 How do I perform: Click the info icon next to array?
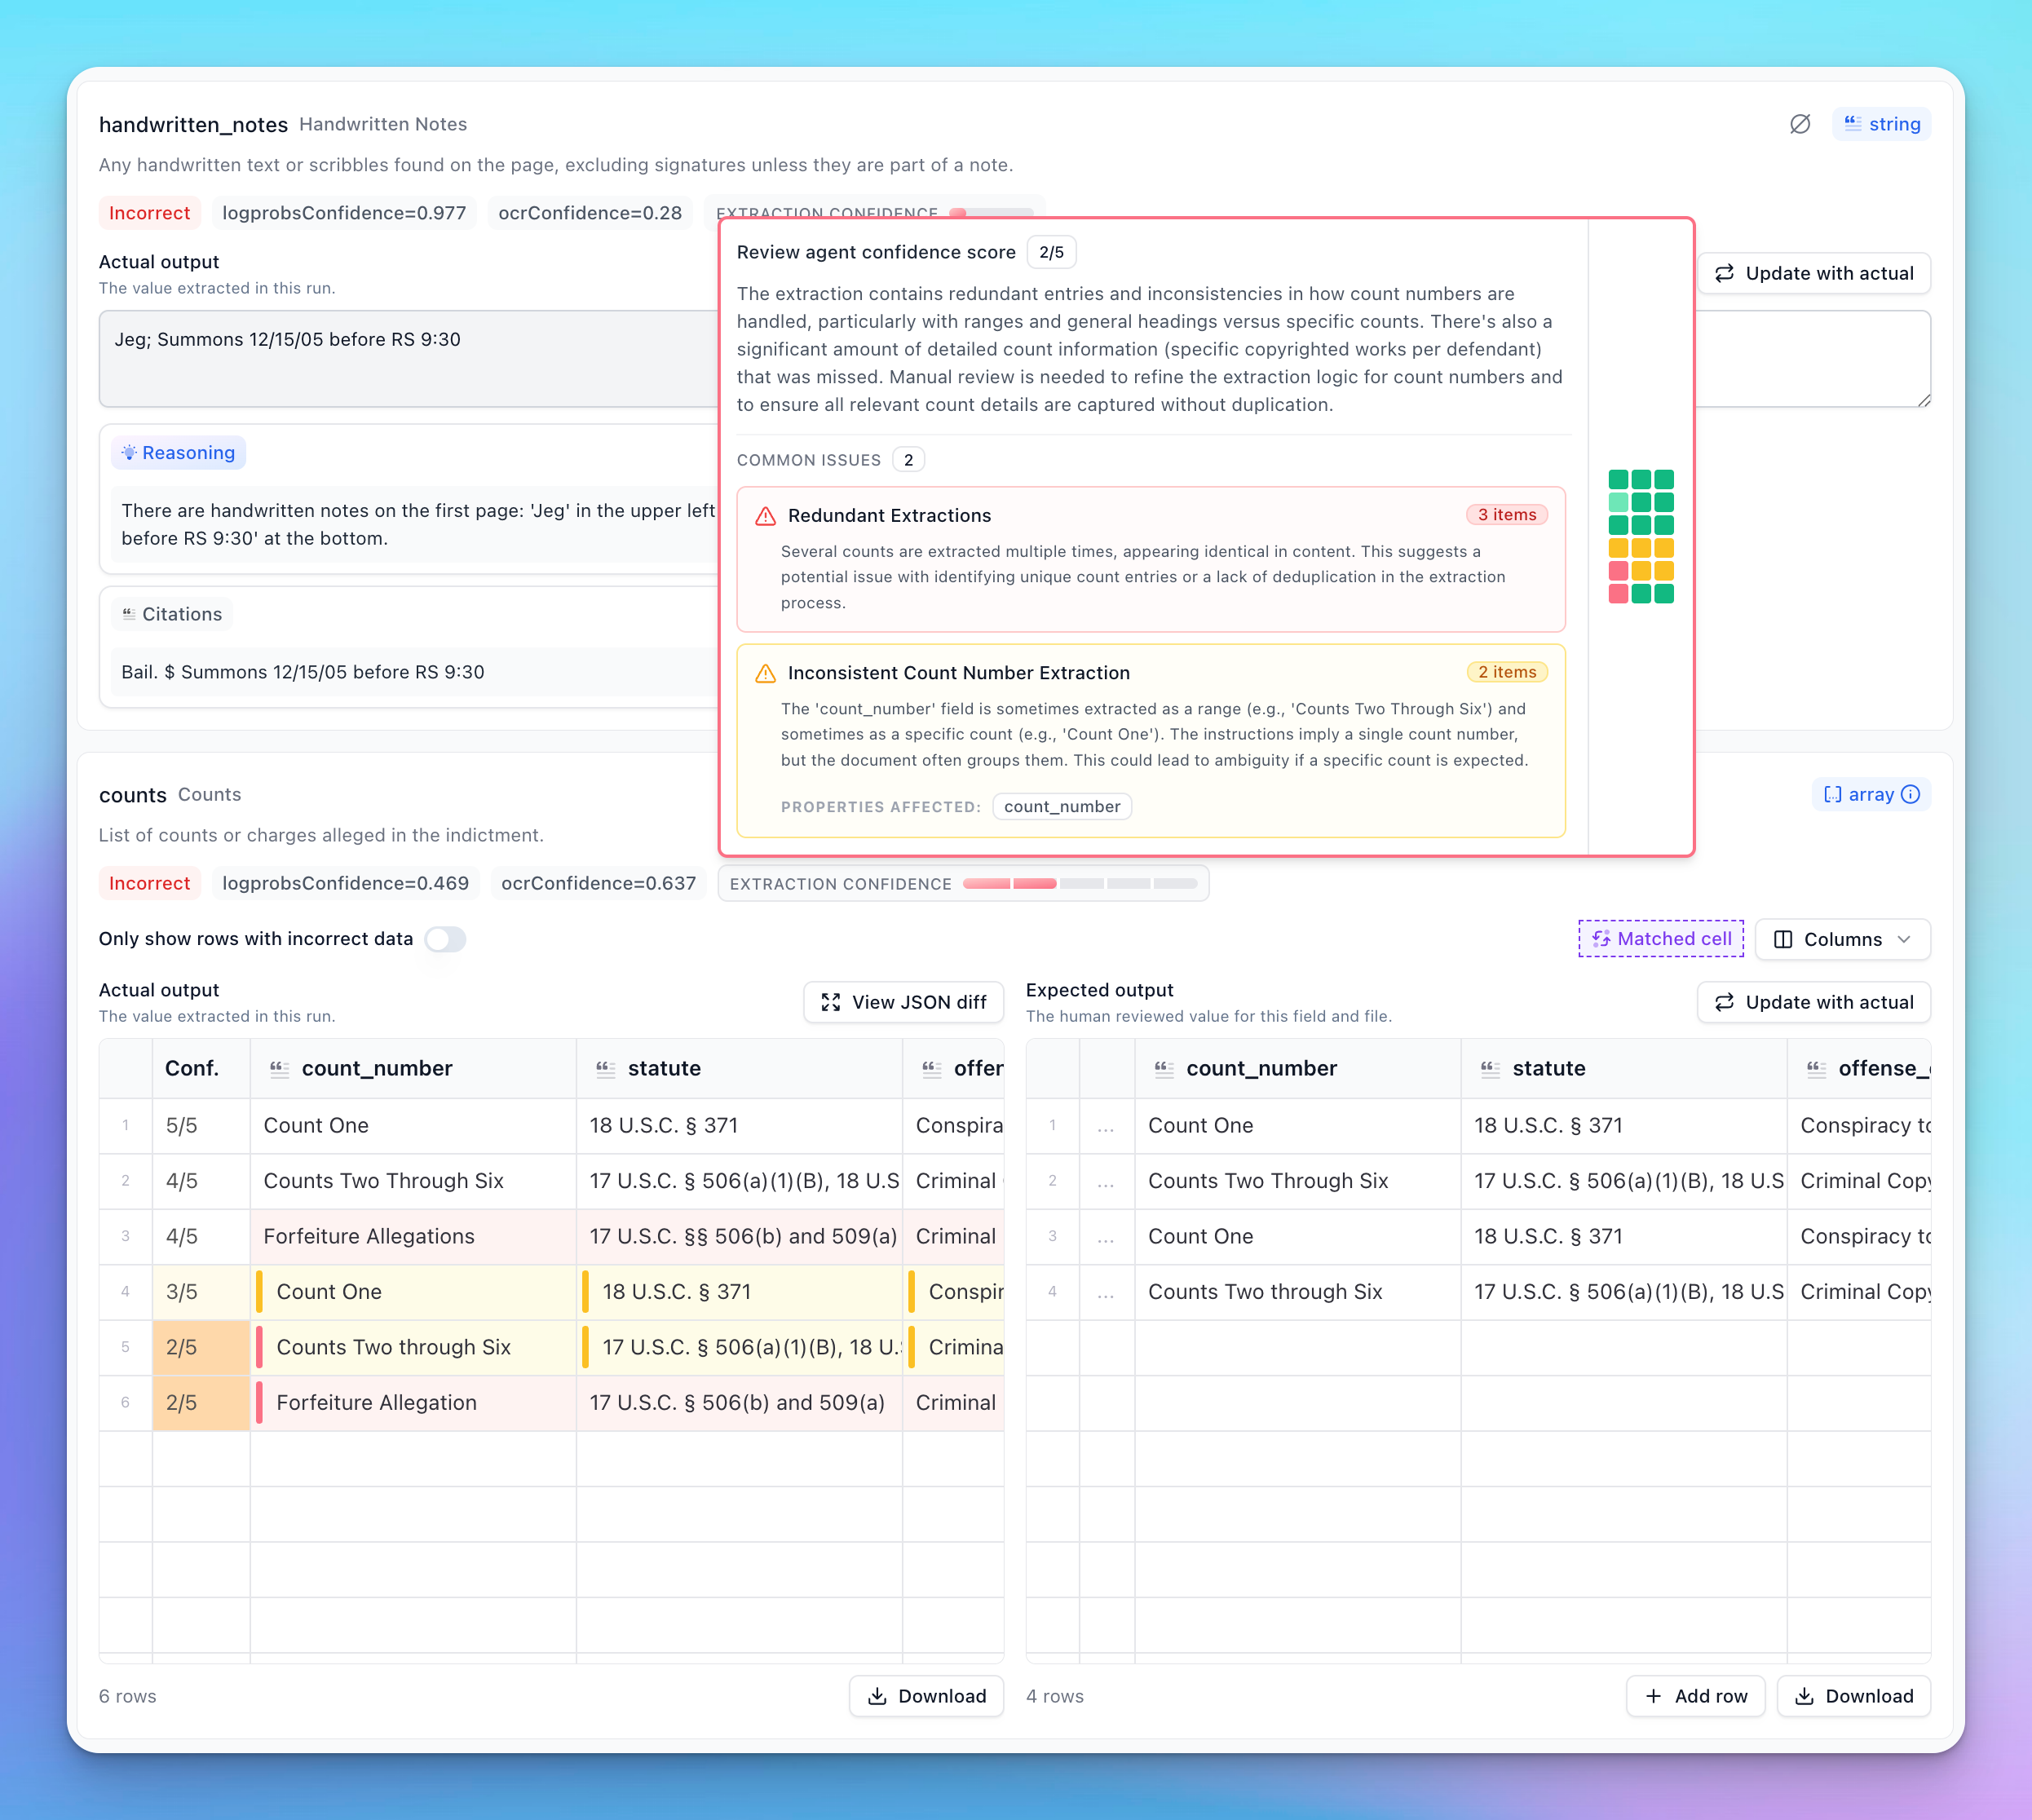click(x=1911, y=794)
